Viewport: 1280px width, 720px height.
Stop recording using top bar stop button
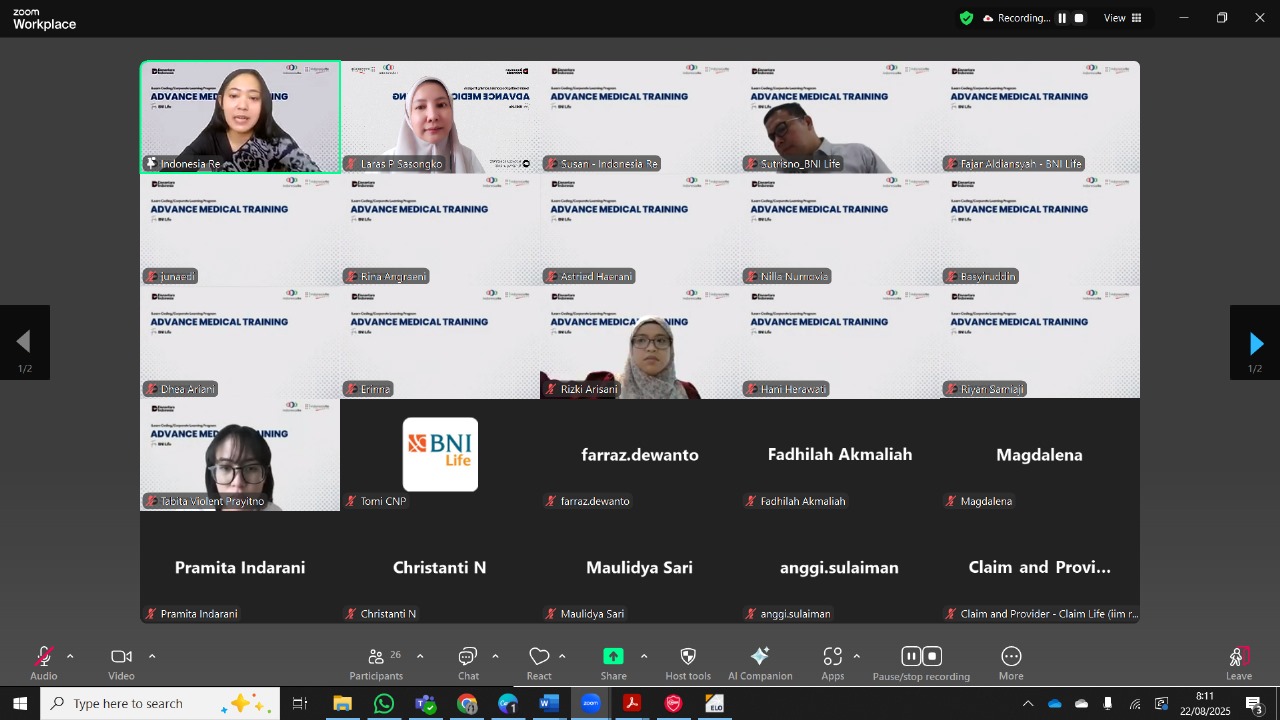(1079, 18)
